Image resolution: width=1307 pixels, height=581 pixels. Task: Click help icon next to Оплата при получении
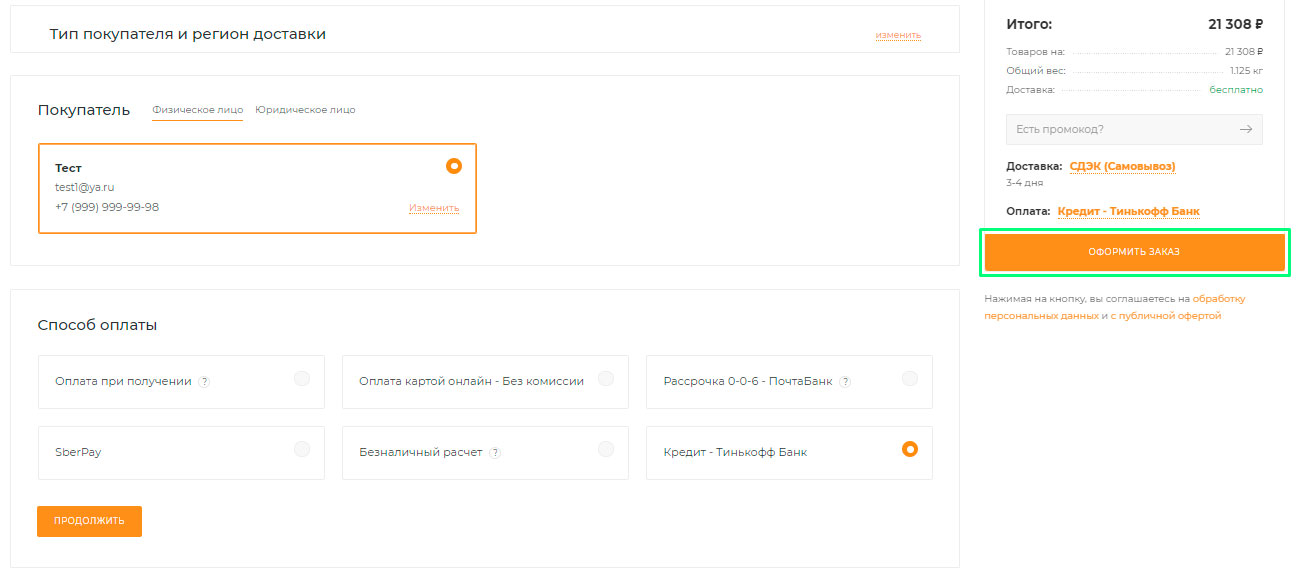(204, 382)
